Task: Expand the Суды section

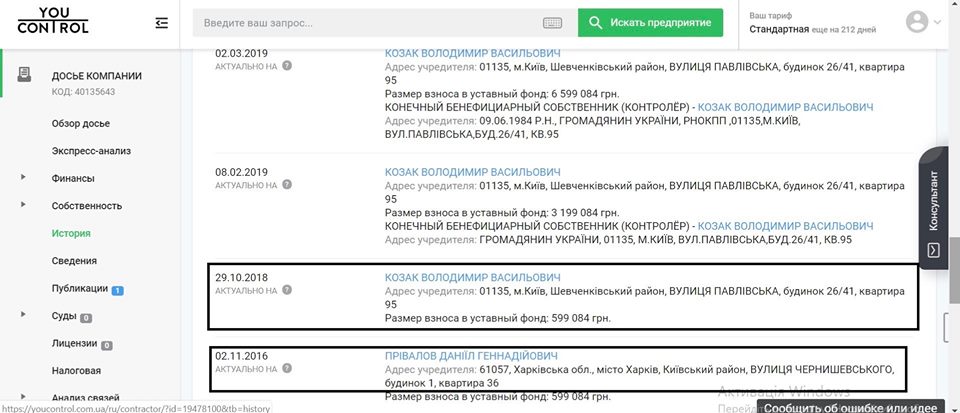Action: (23, 316)
